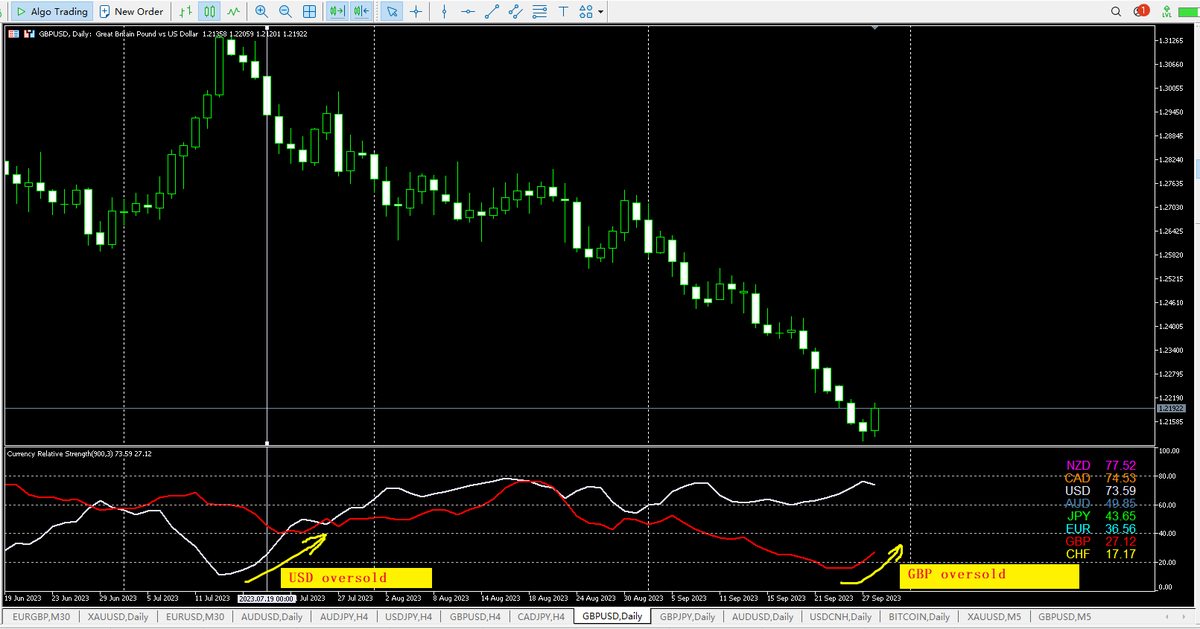Switch to GBPUSD,H4 chart tab
The height and width of the screenshot is (629, 1200).
476,617
